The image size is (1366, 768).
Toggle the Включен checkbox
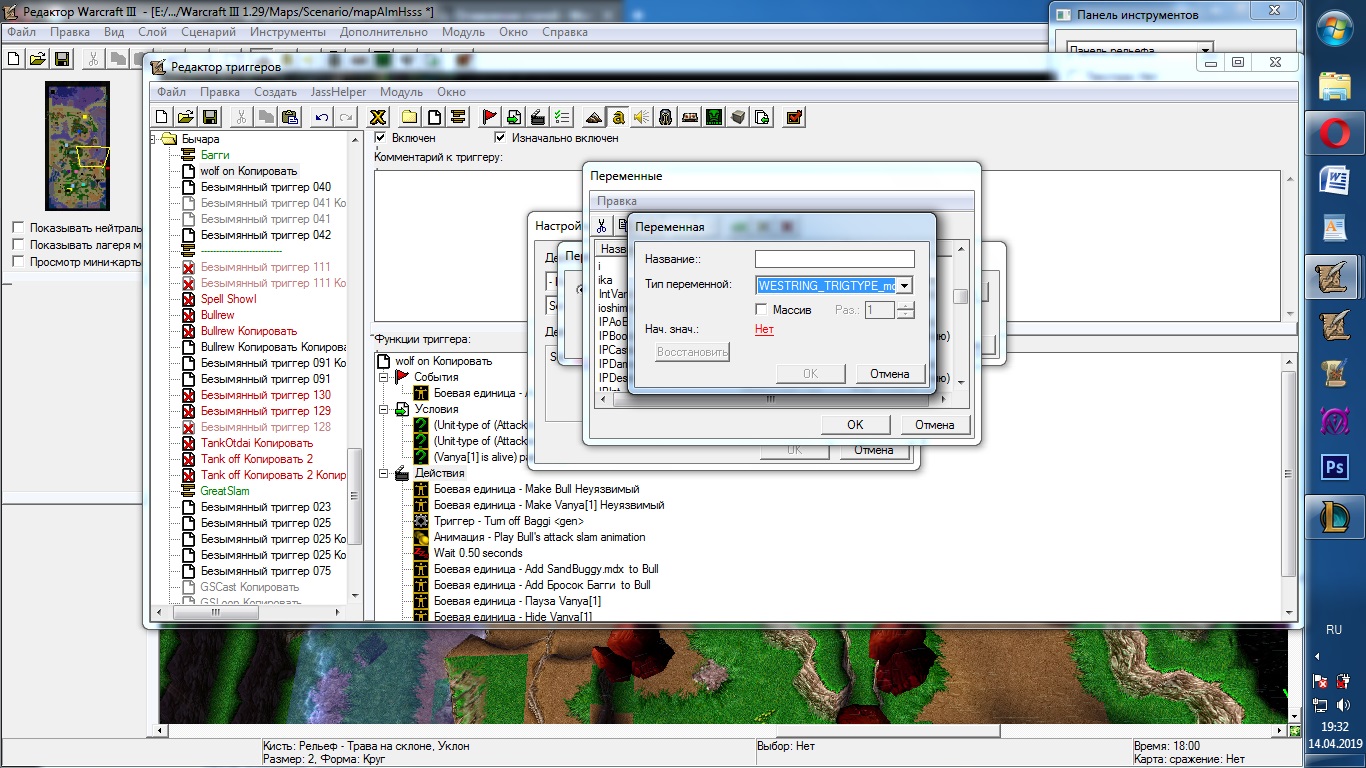point(380,137)
